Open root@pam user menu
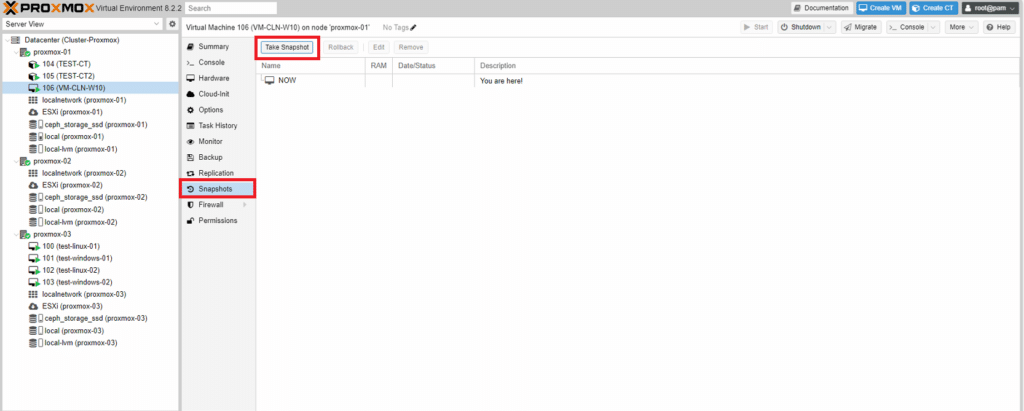Viewport: 1024px width, 411px height. click(991, 8)
